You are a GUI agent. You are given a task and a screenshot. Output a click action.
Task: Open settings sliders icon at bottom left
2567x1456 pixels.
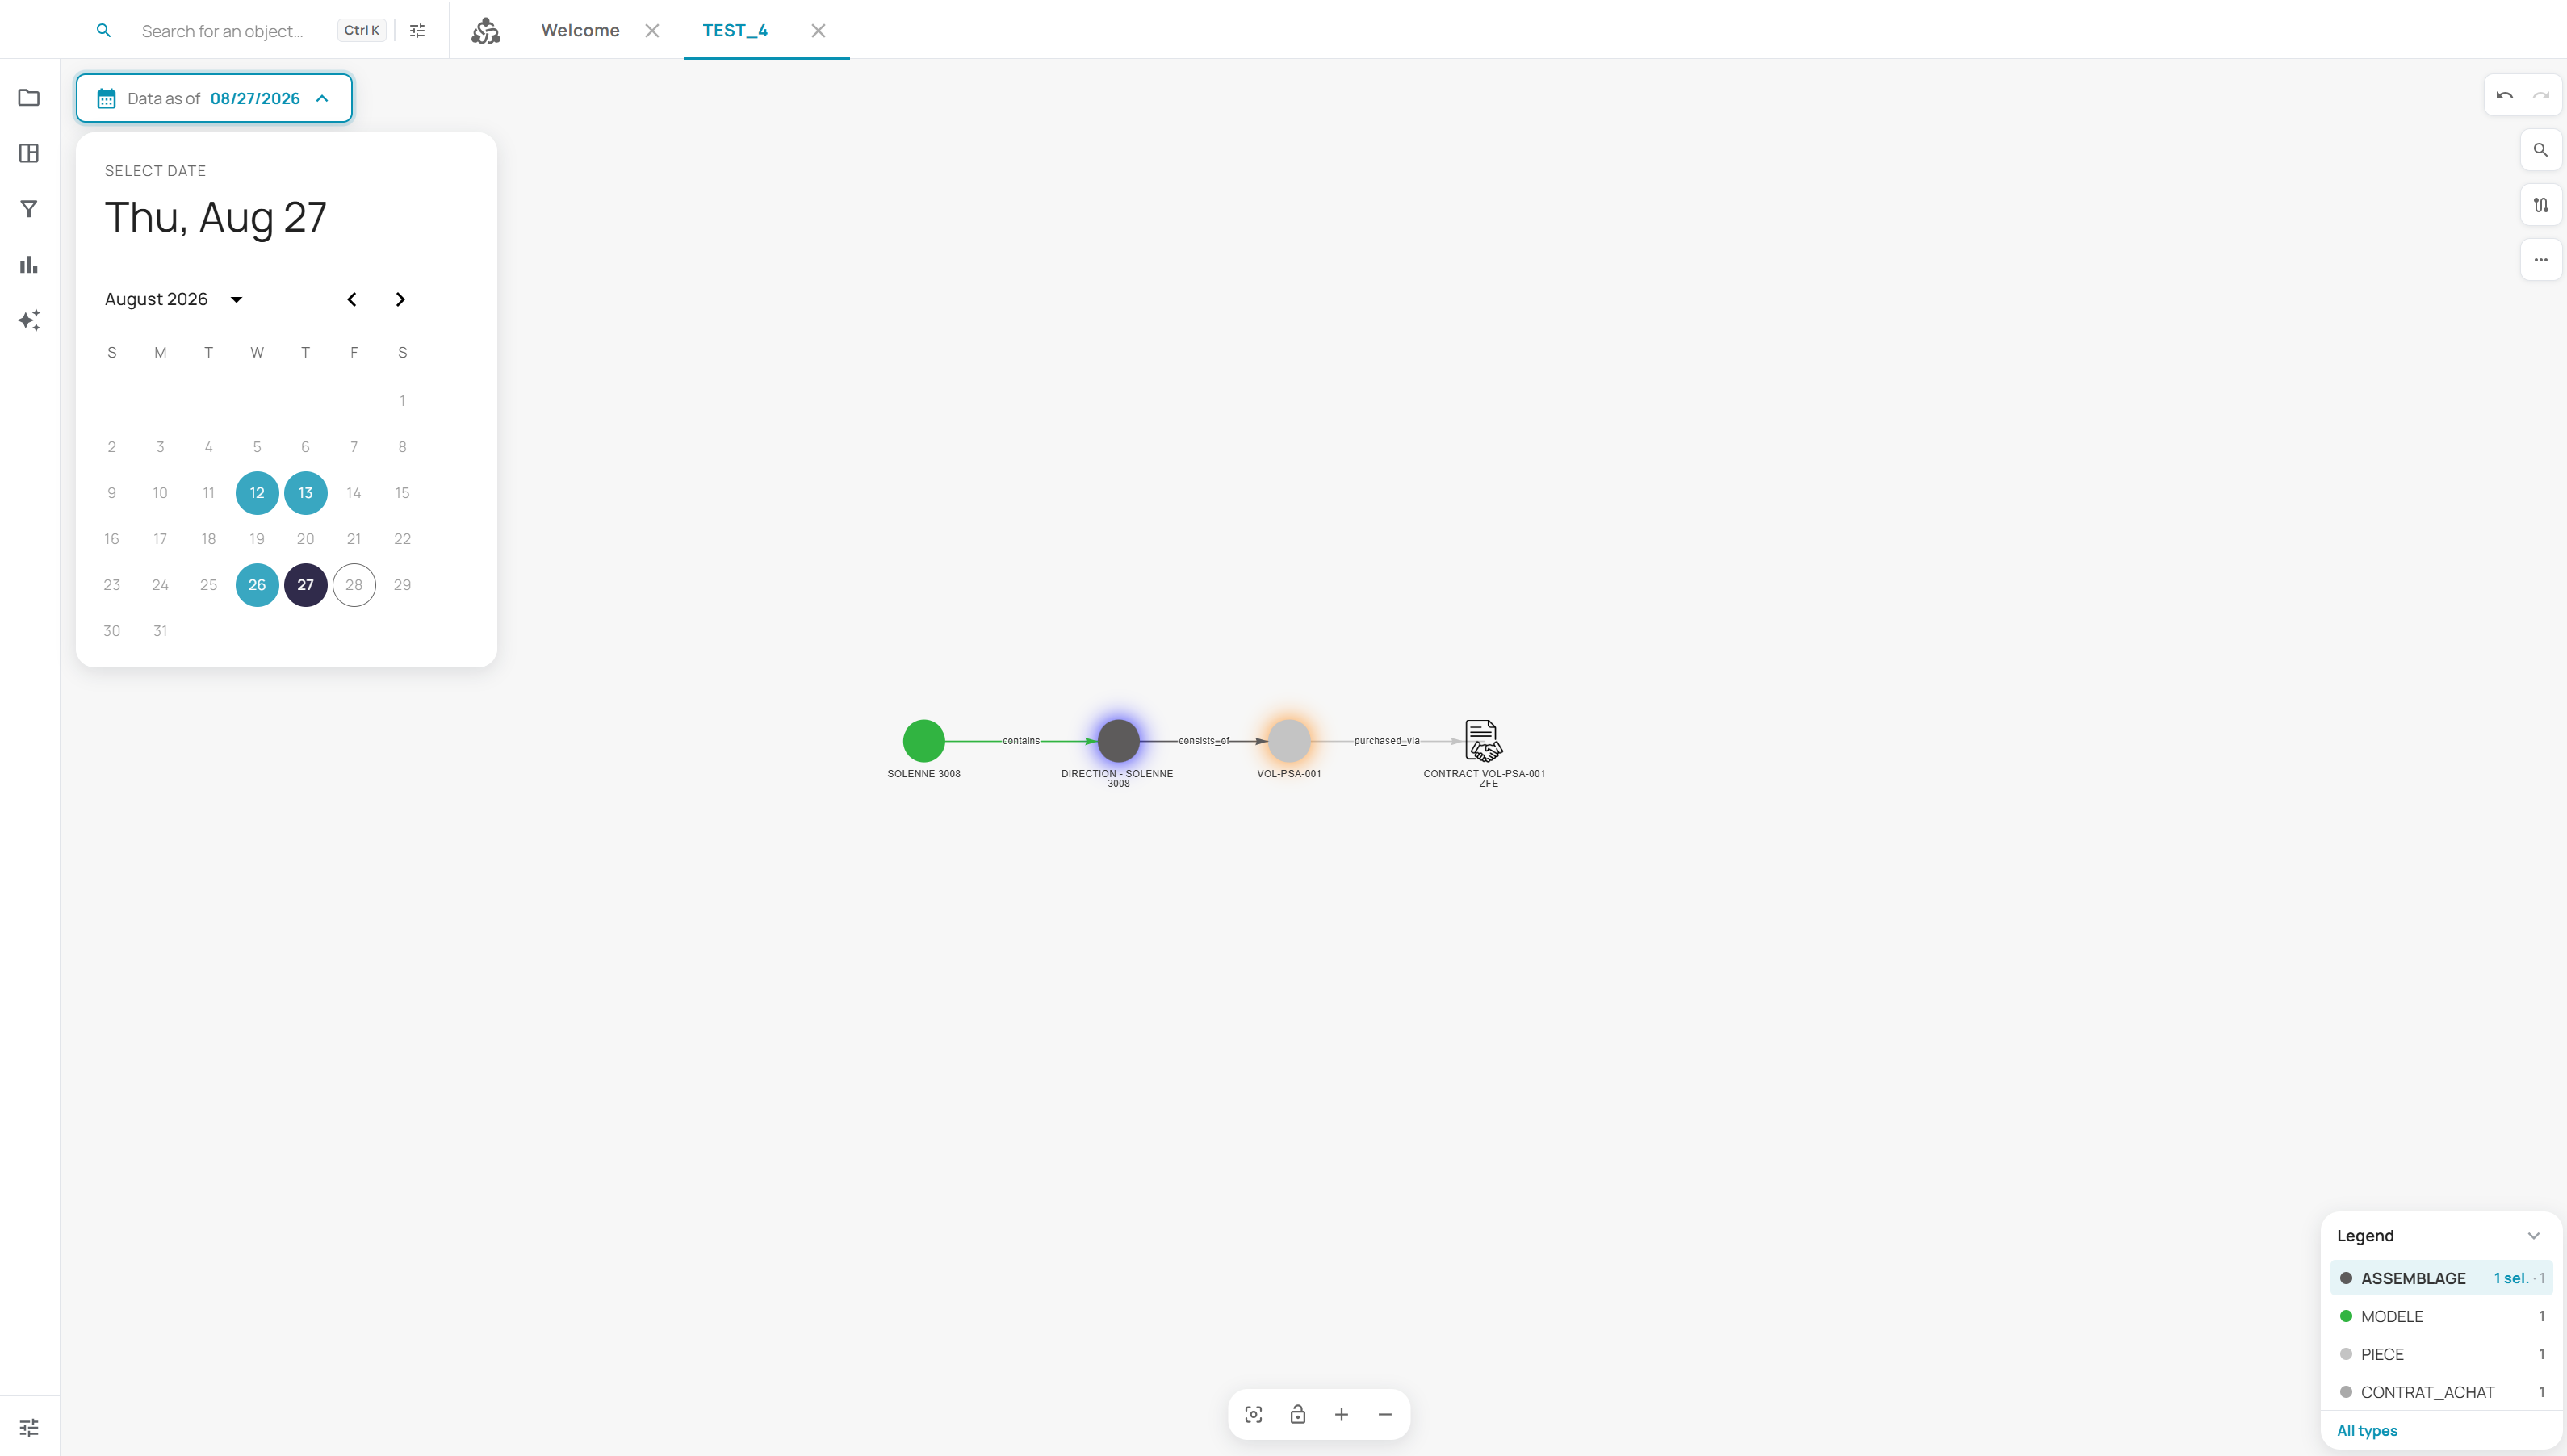pyautogui.click(x=29, y=1427)
